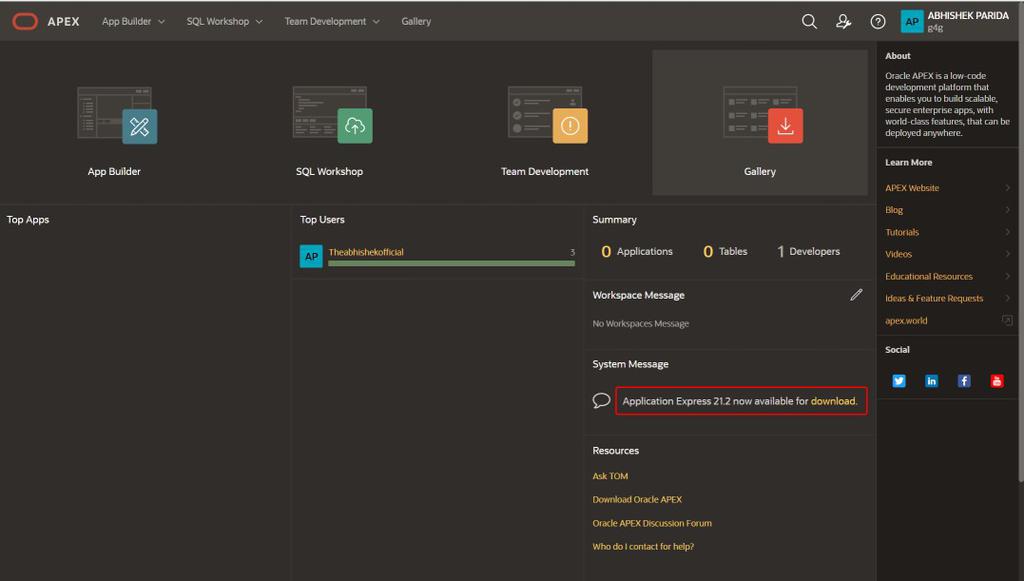Screen dimensions: 1024x581
Task: Click the Team Development tile label
Action: pos(545,171)
